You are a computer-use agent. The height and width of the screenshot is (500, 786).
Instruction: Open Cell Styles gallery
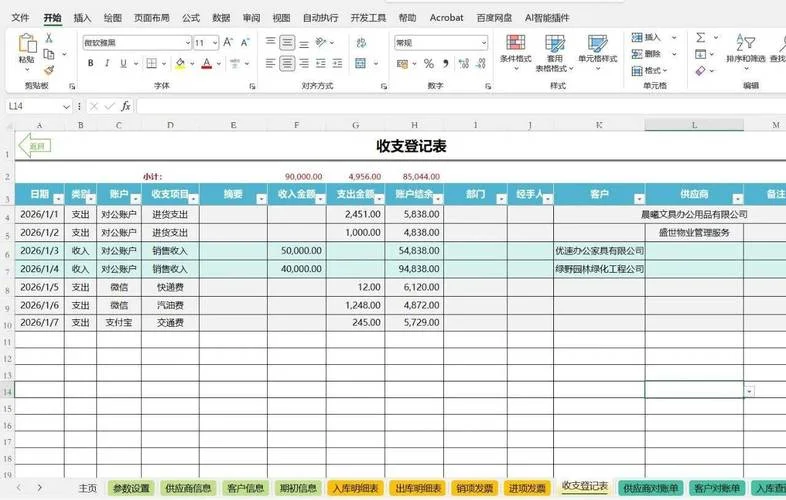point(598,52)
